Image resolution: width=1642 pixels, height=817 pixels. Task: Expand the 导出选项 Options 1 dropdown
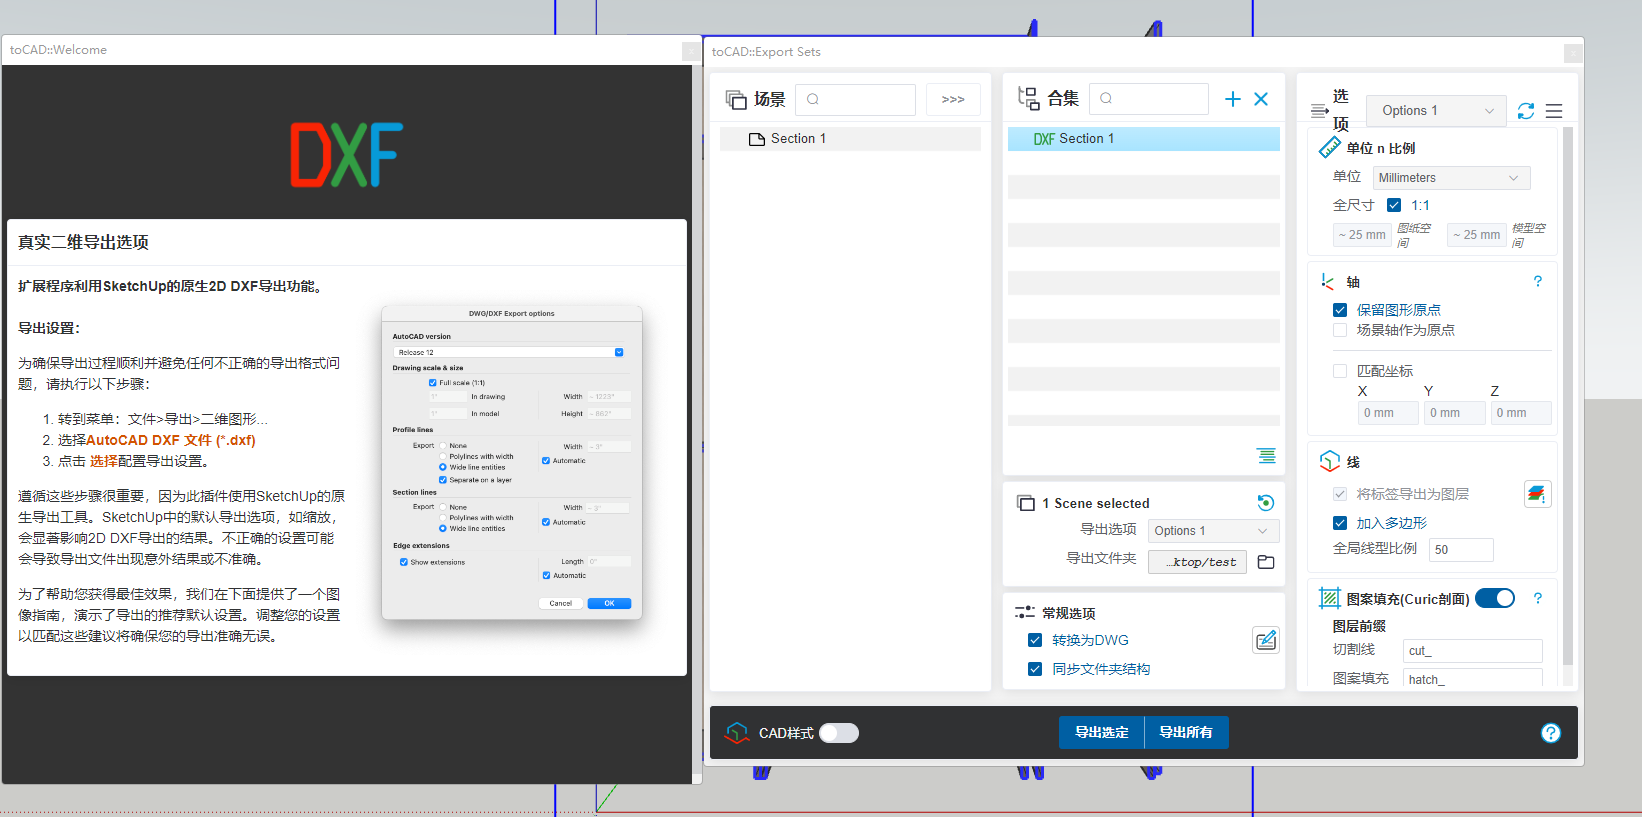[x=1212, y=531]
